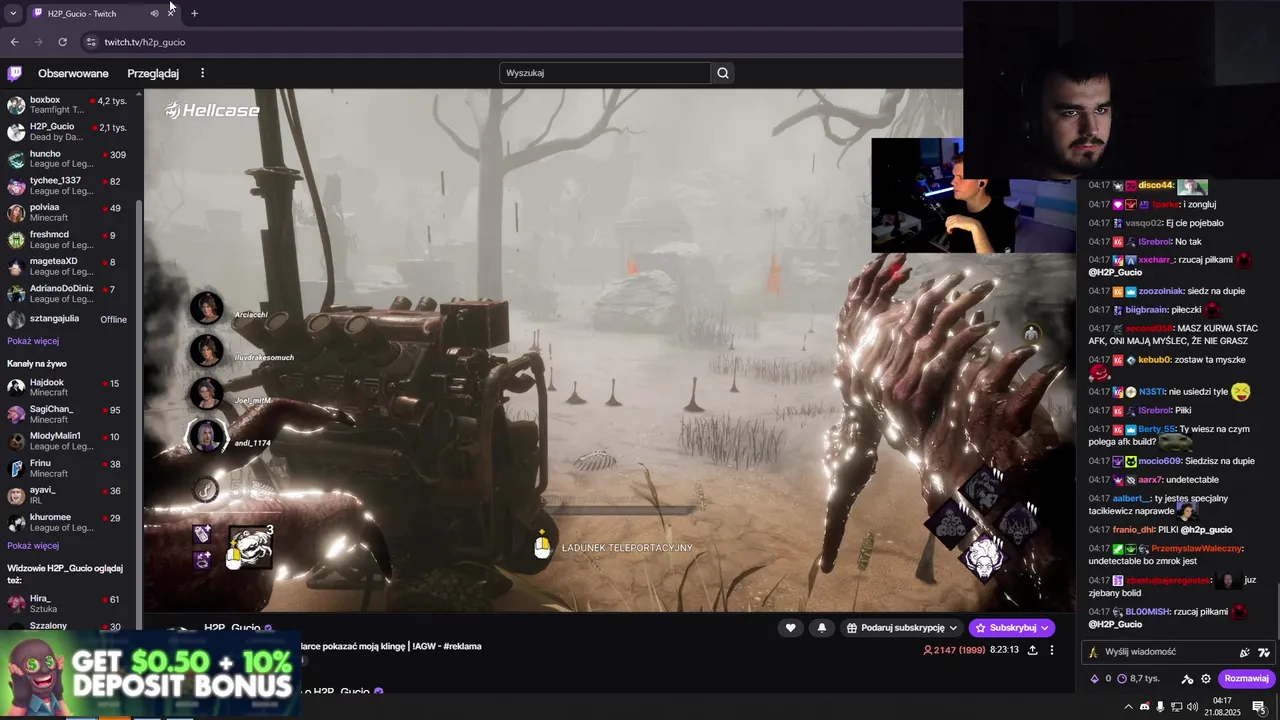Screen dimensions: 1280x720
Task: Open Windows notification center icon
Action: [1259, 707]
